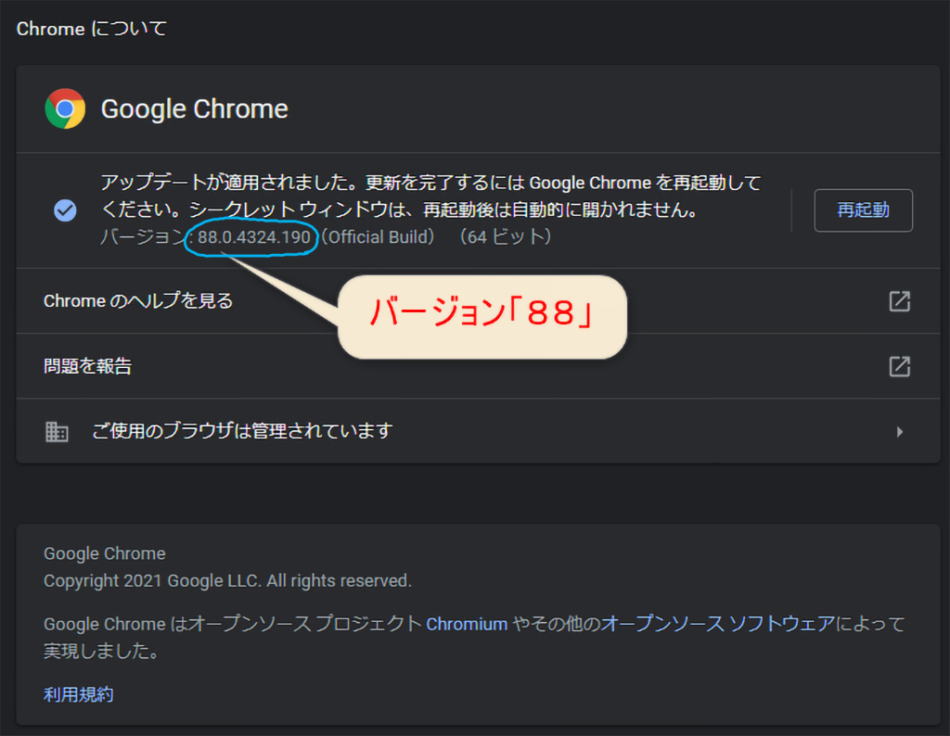
Task: Click external-link icon beside Chrome help
Action: pos(899,301)
